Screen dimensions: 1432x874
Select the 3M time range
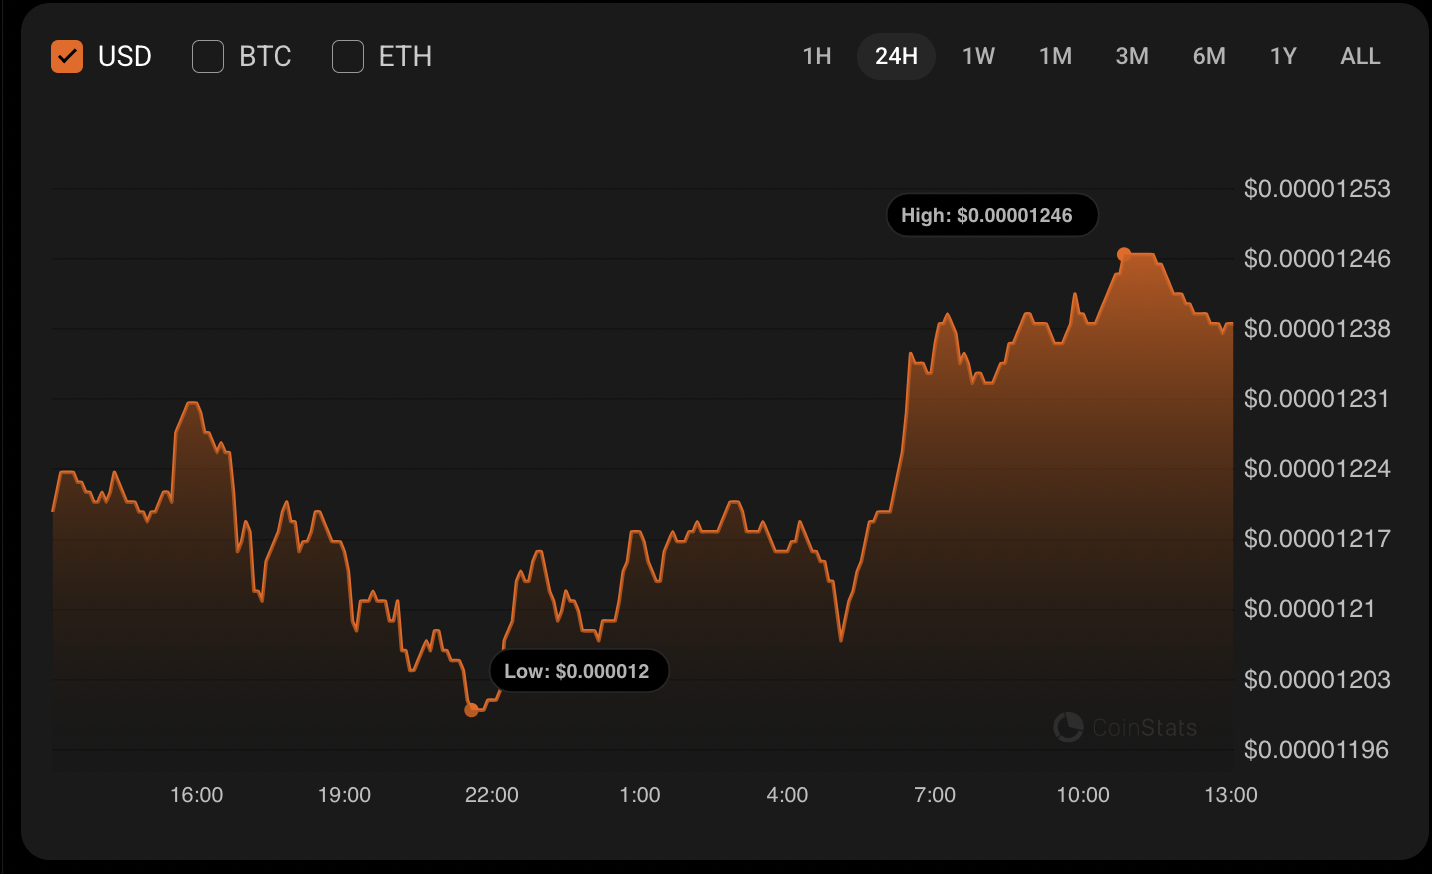coord(1132,56)
